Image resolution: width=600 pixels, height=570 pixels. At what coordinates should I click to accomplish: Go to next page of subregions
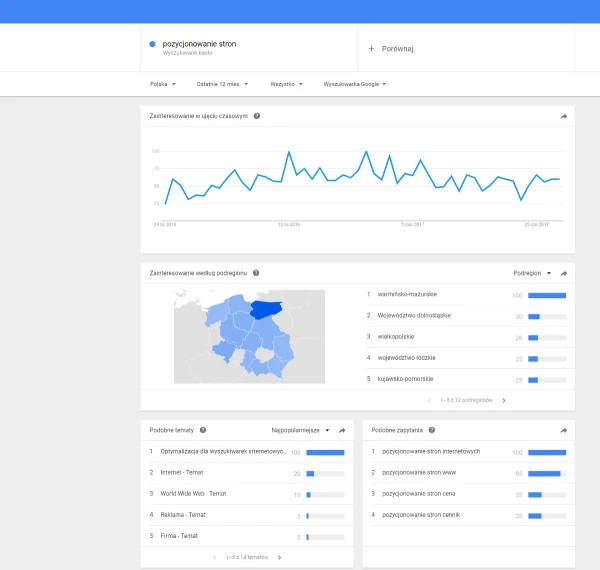pyautogui.click(x=503, y=400)
